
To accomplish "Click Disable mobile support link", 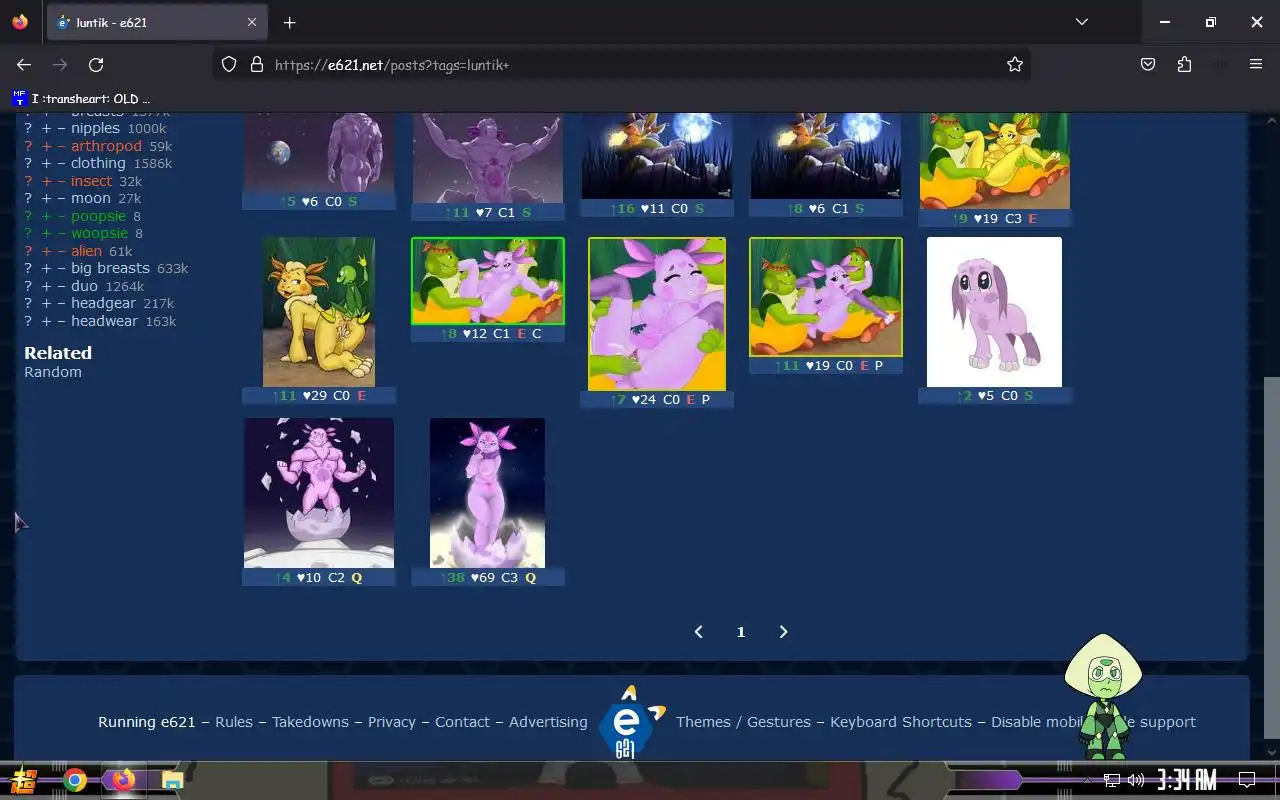I will pos(1093,722).
